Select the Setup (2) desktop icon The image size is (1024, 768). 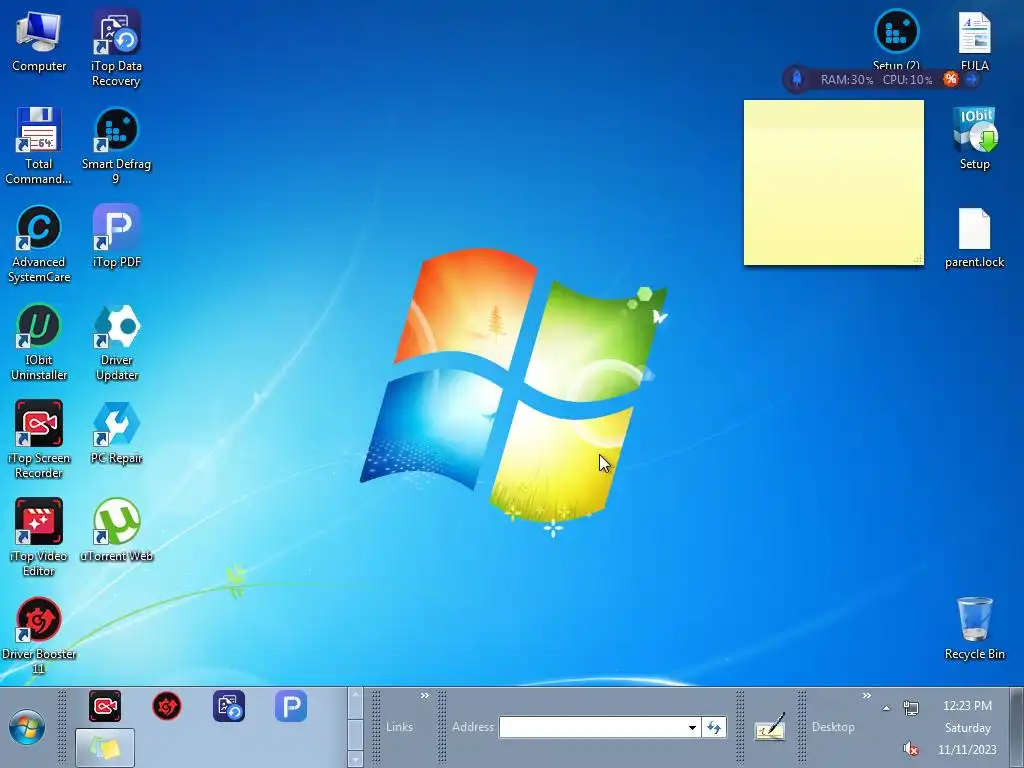click(896, 39)
